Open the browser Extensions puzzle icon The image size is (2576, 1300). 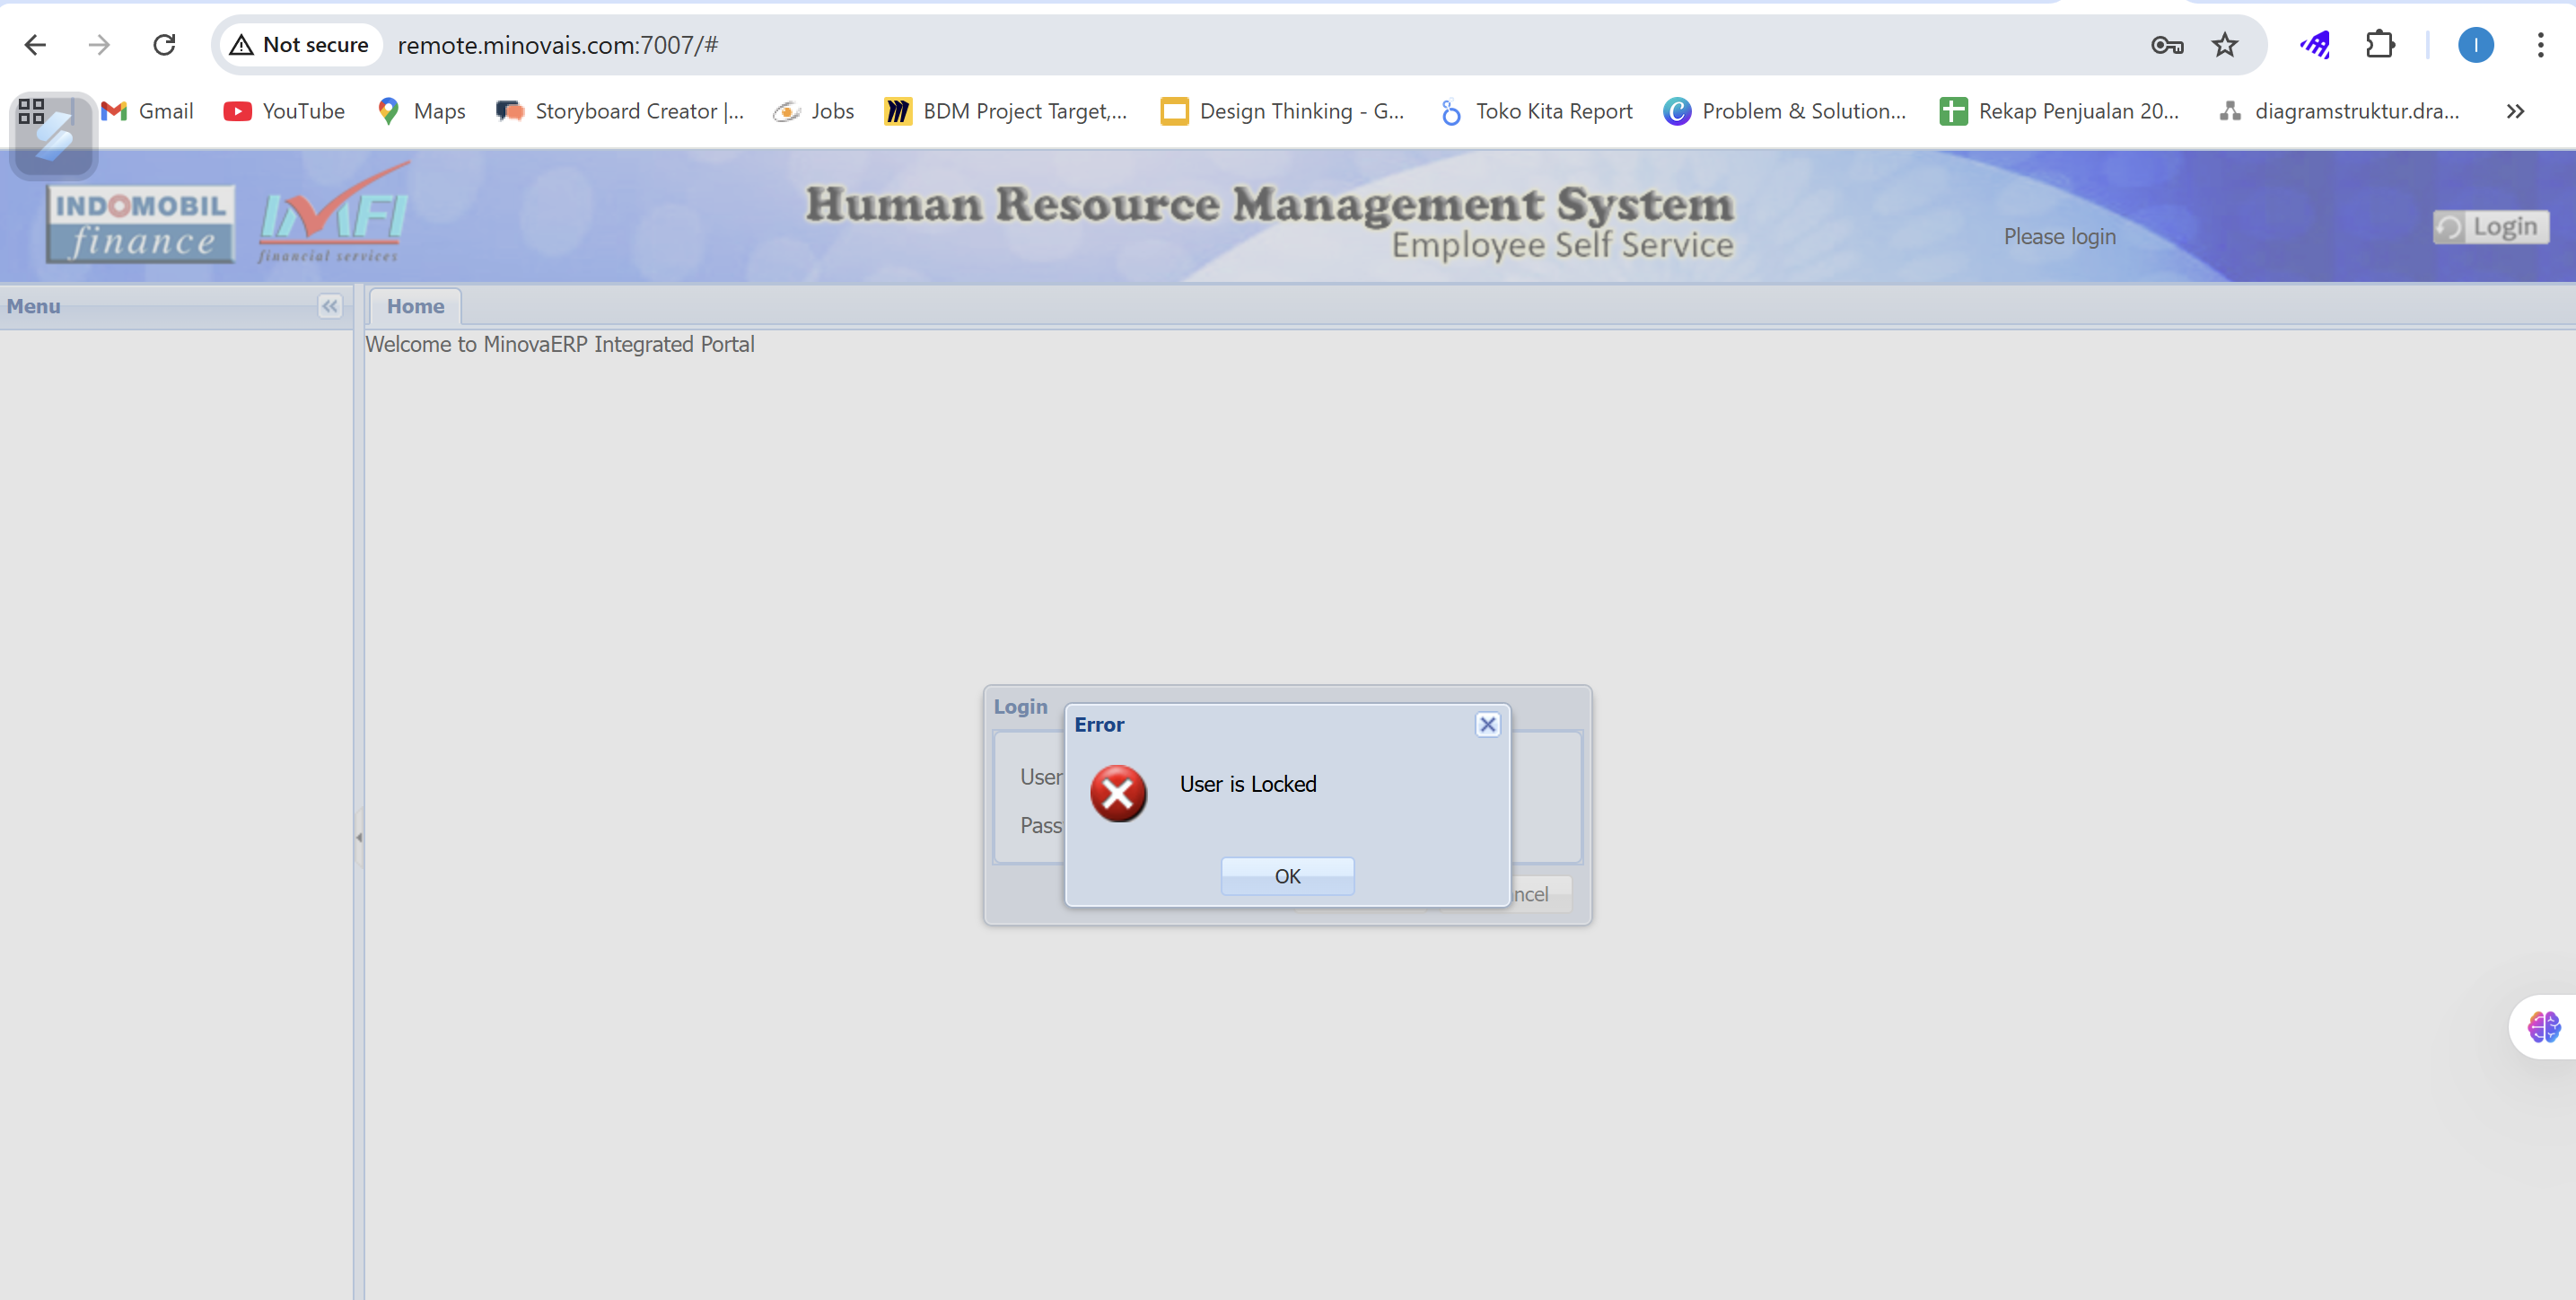click(2380, 45)
